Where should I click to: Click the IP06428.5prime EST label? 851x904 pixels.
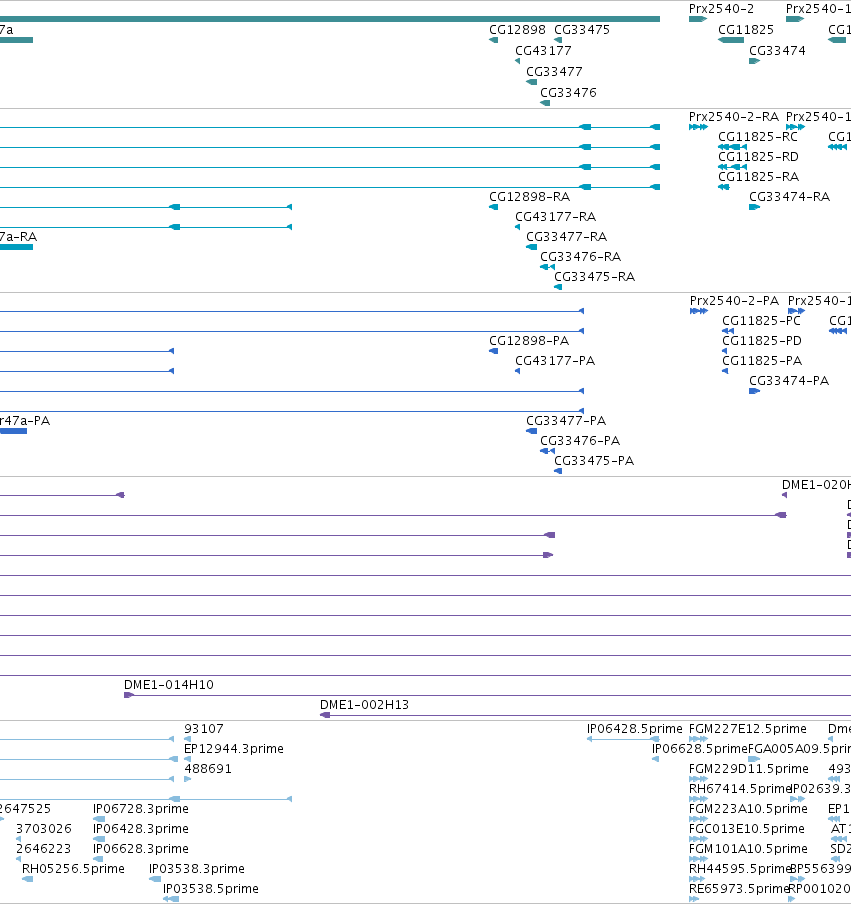(x=634, y=729)
